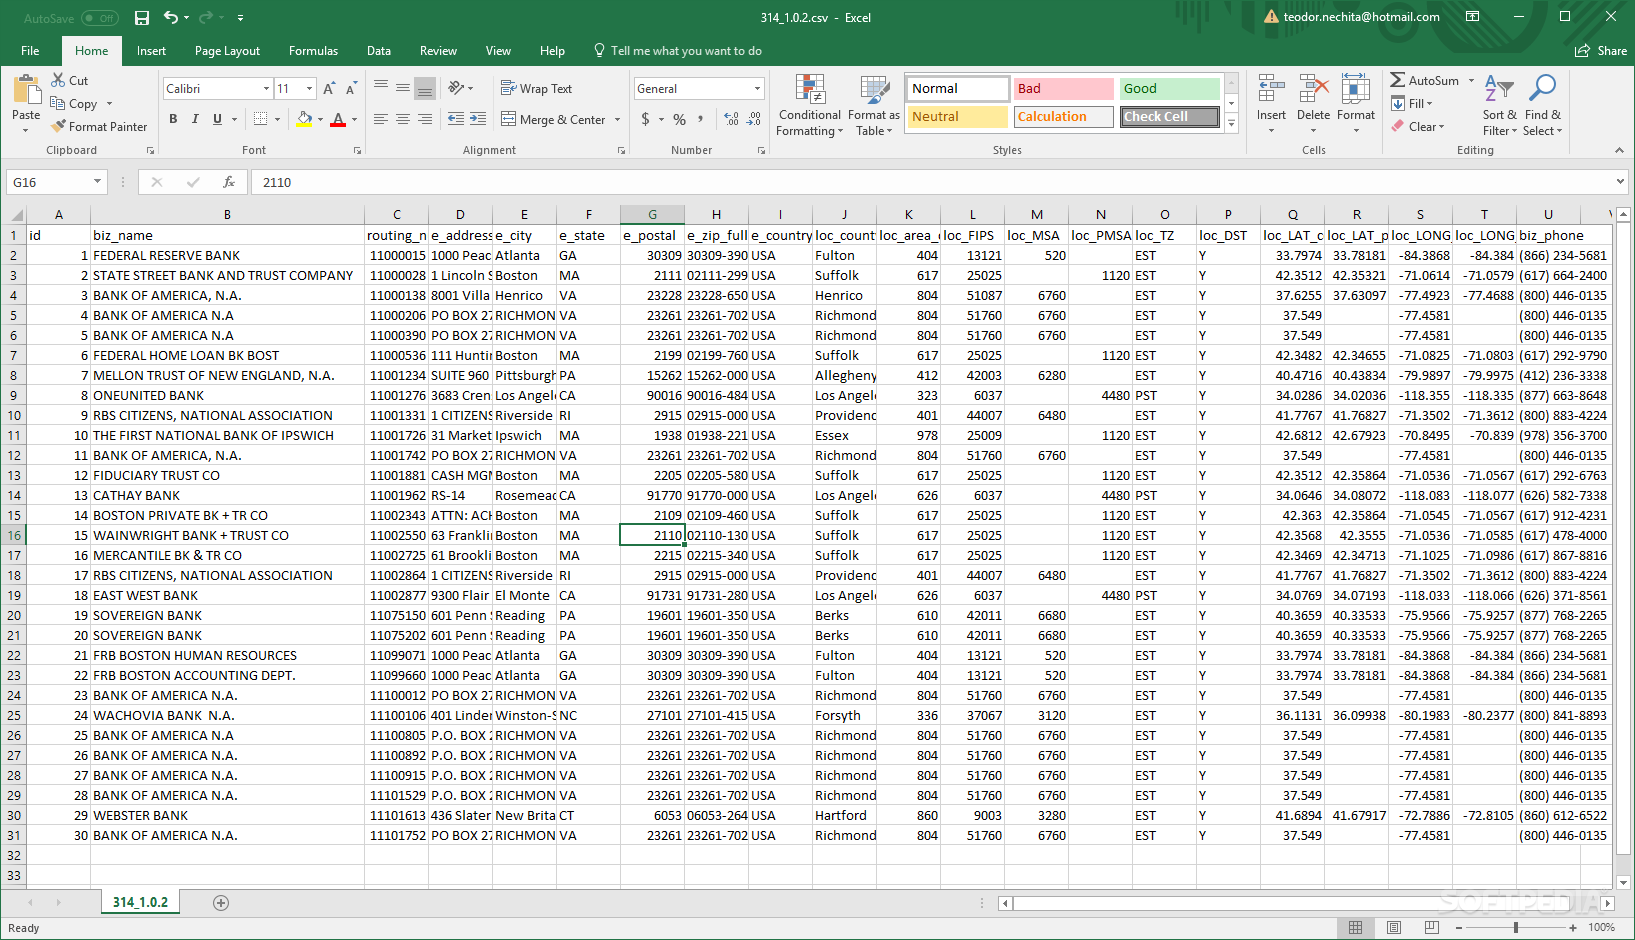Switch to Page Break Preview in status bar
Screen dimensions: 1635x940
tap(1432, 927)
